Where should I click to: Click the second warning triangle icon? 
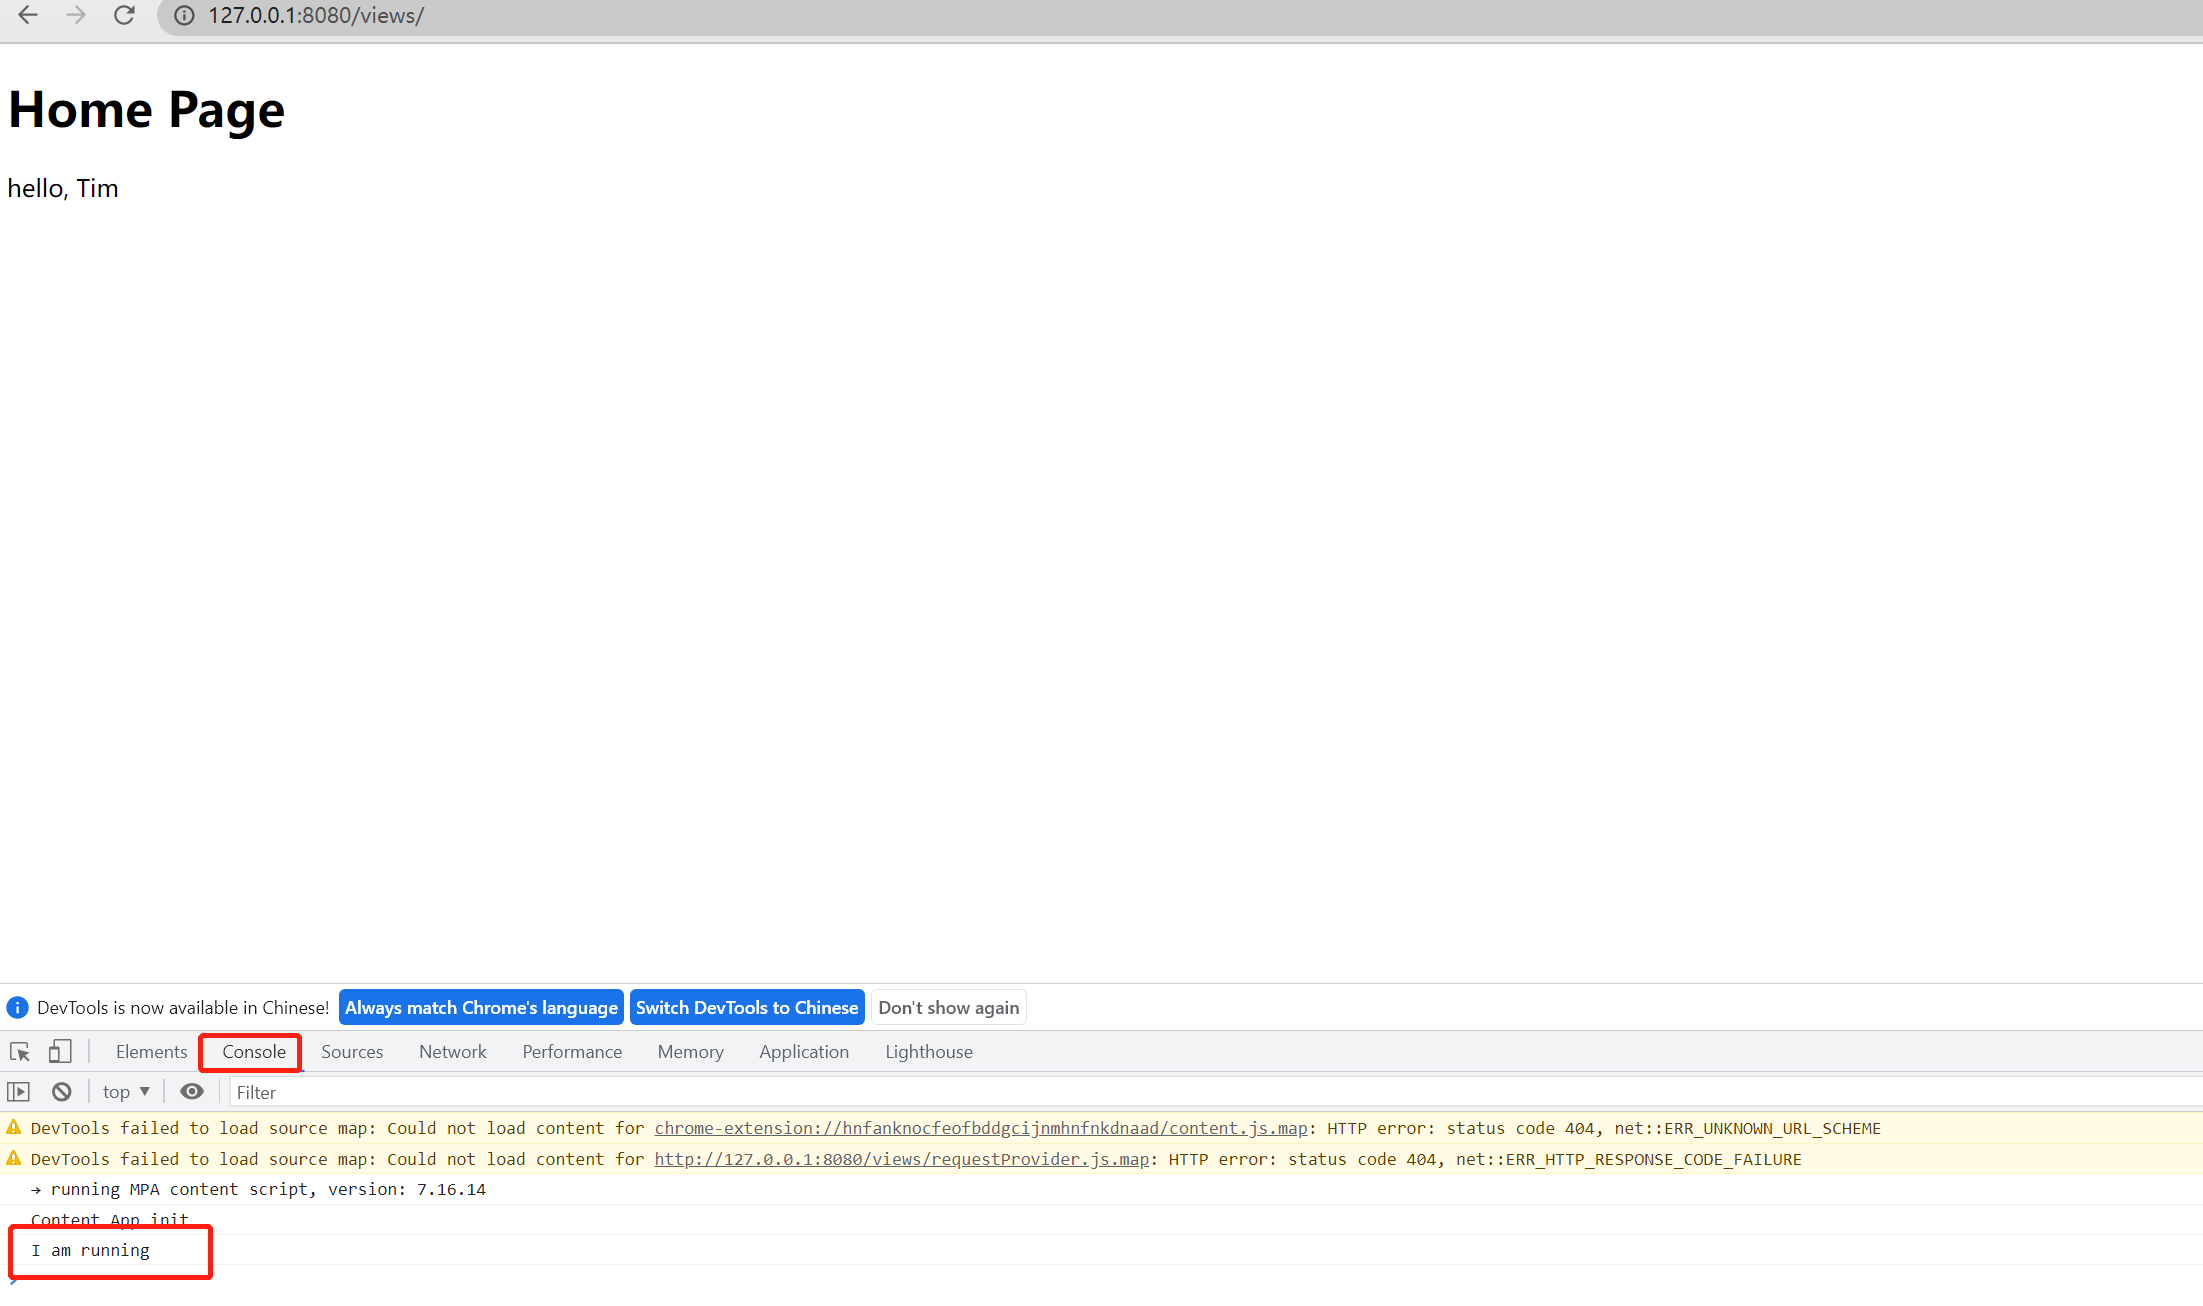(x=14, y=1158)
